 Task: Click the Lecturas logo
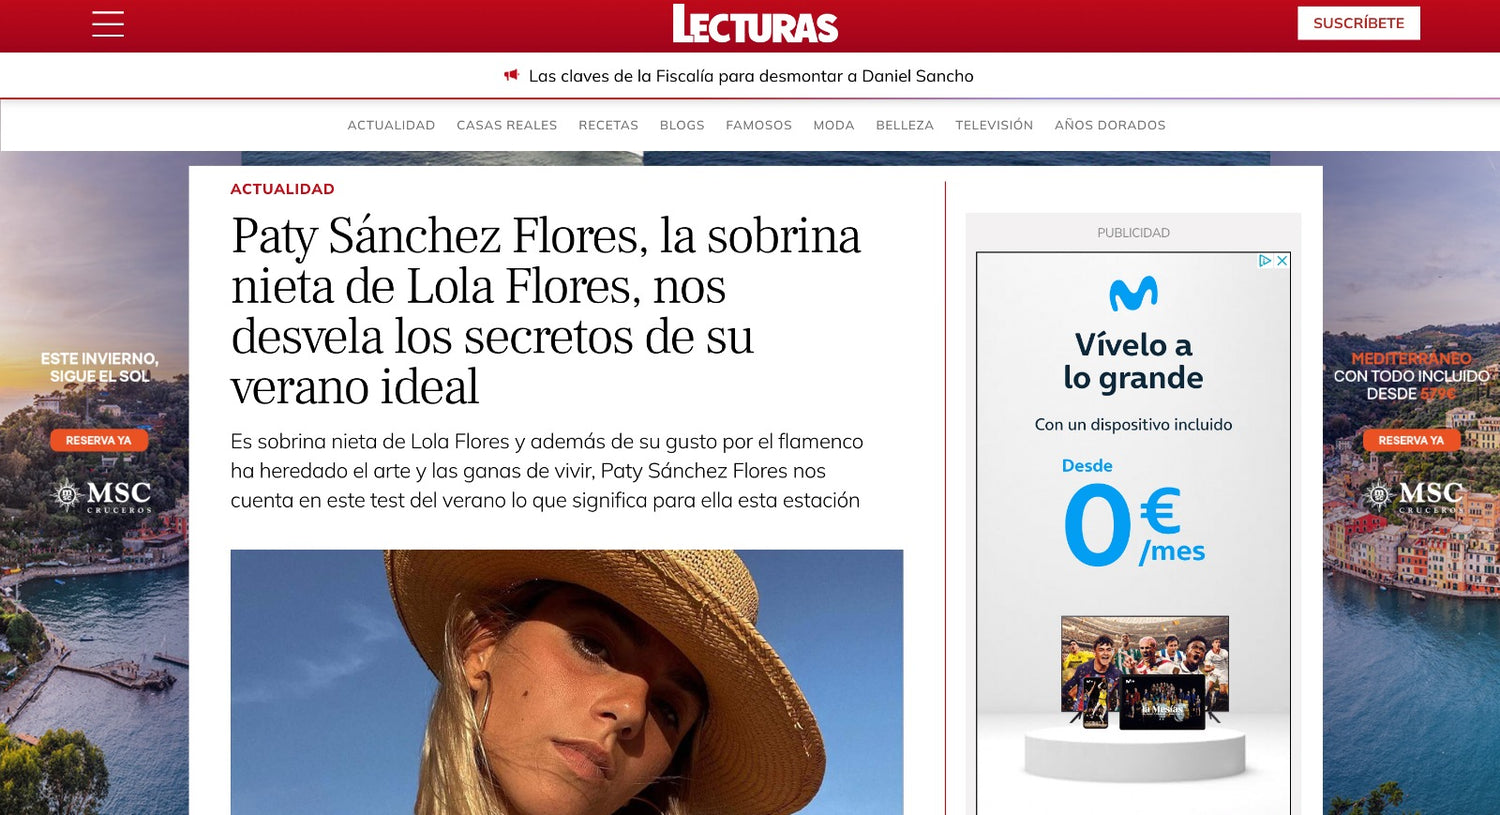[755, 24]
